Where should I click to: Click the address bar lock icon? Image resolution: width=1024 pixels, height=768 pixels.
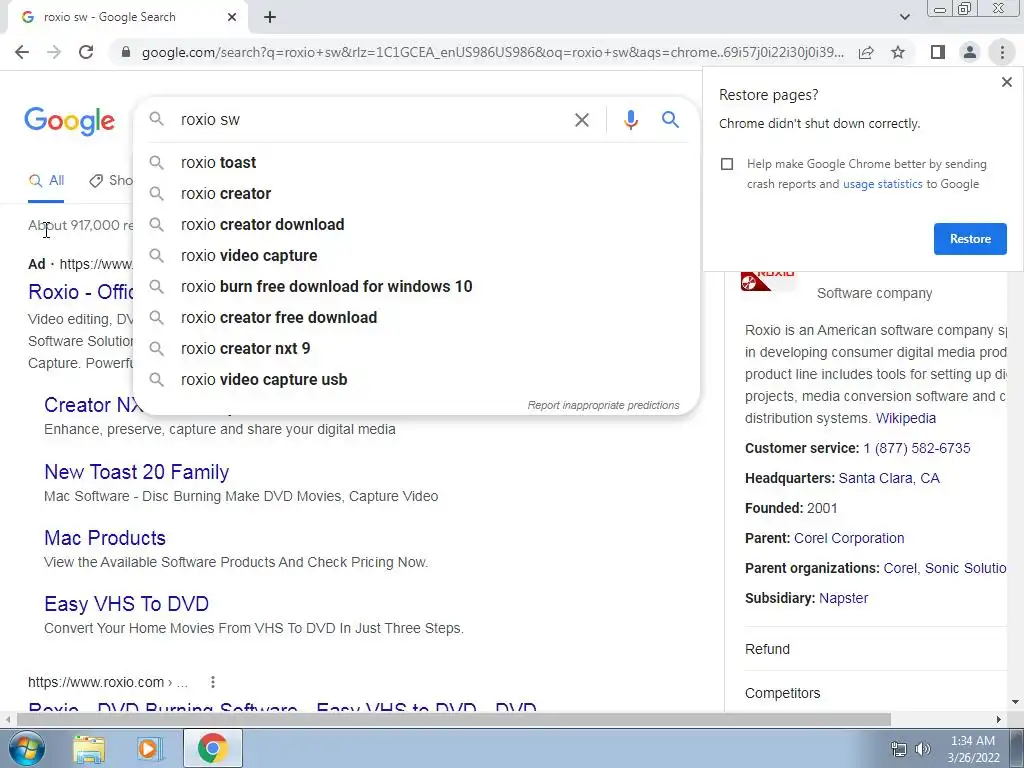[126, 52]
